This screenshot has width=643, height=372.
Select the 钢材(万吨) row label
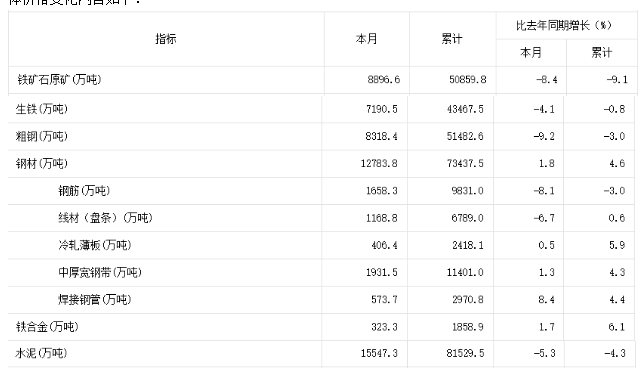[41, 163]
